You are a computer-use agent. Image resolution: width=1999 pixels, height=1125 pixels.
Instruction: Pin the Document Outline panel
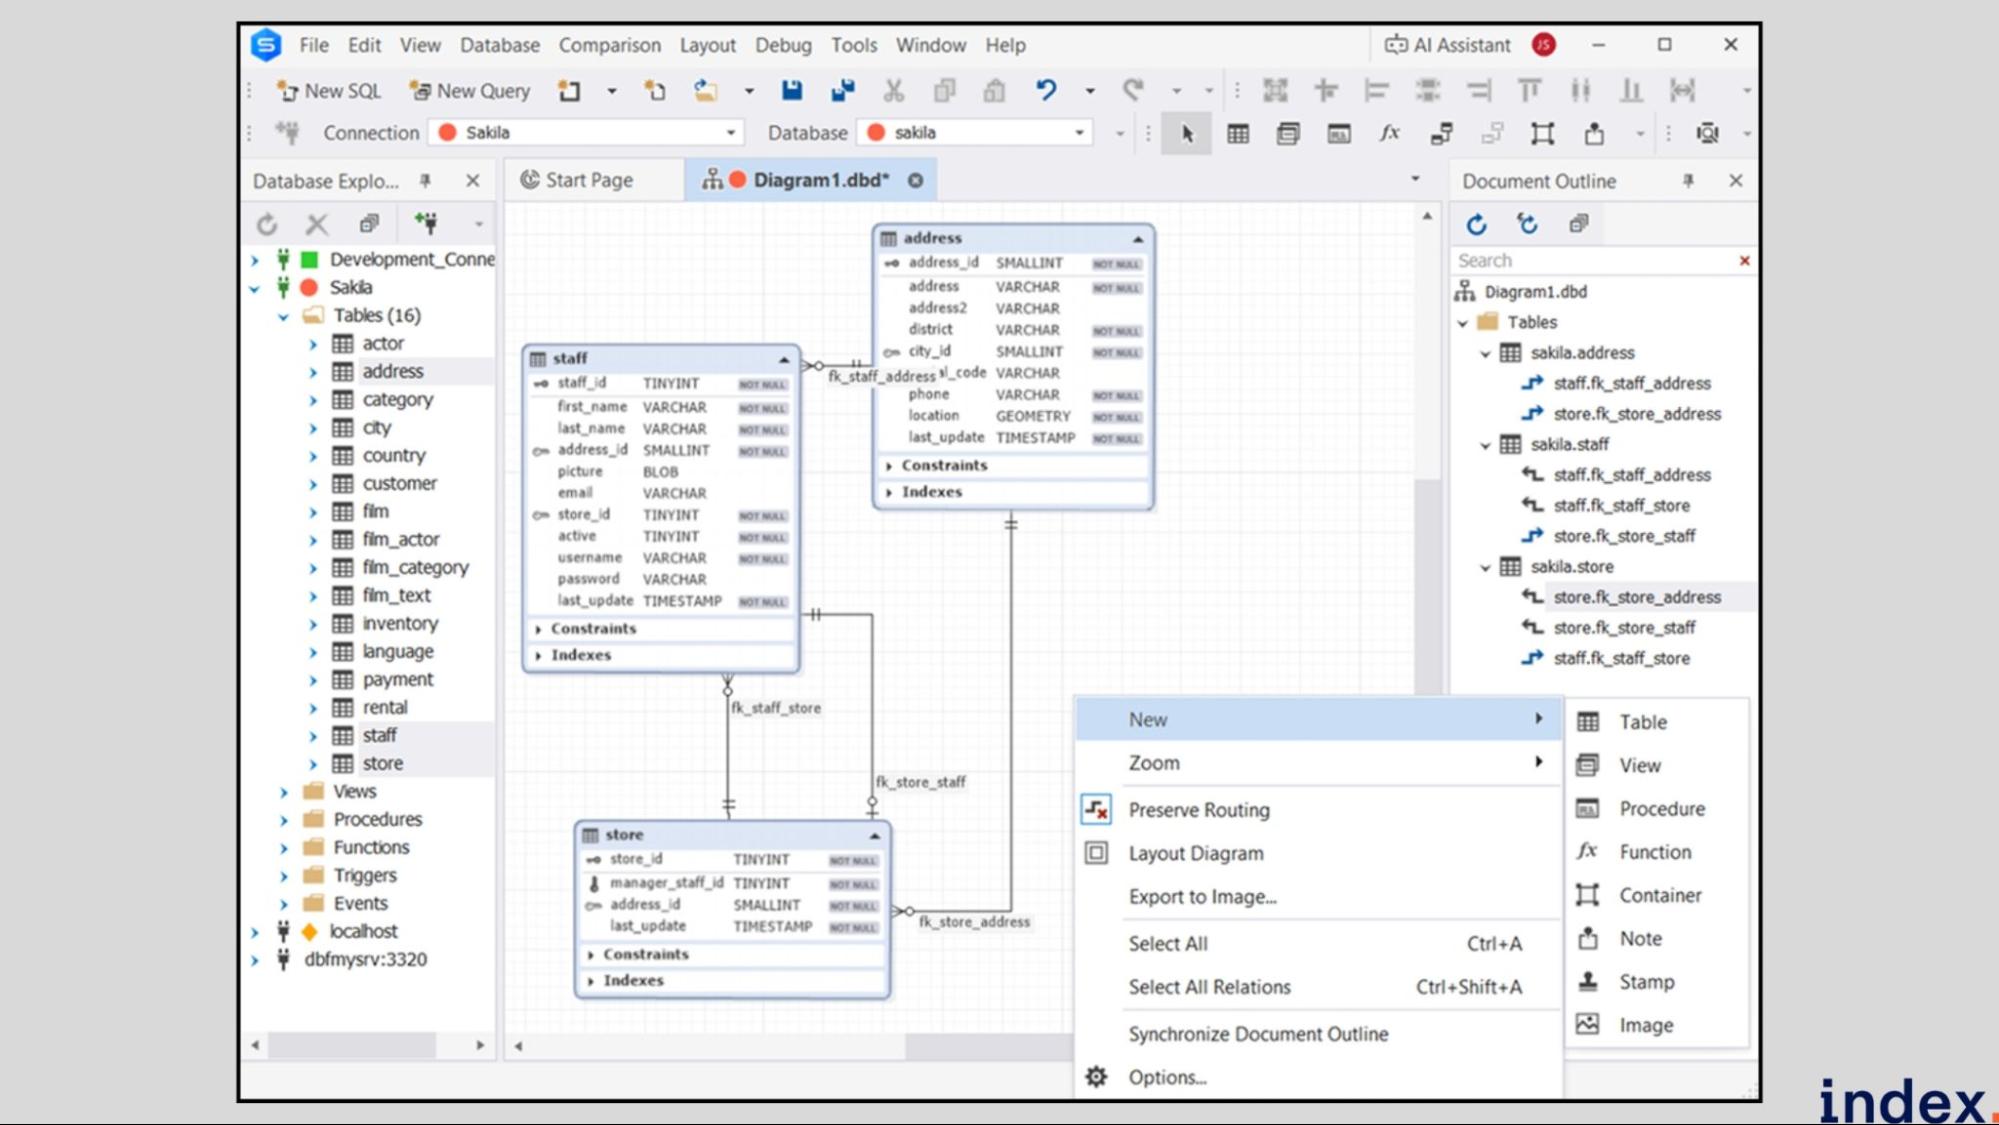click(1688, 181)
